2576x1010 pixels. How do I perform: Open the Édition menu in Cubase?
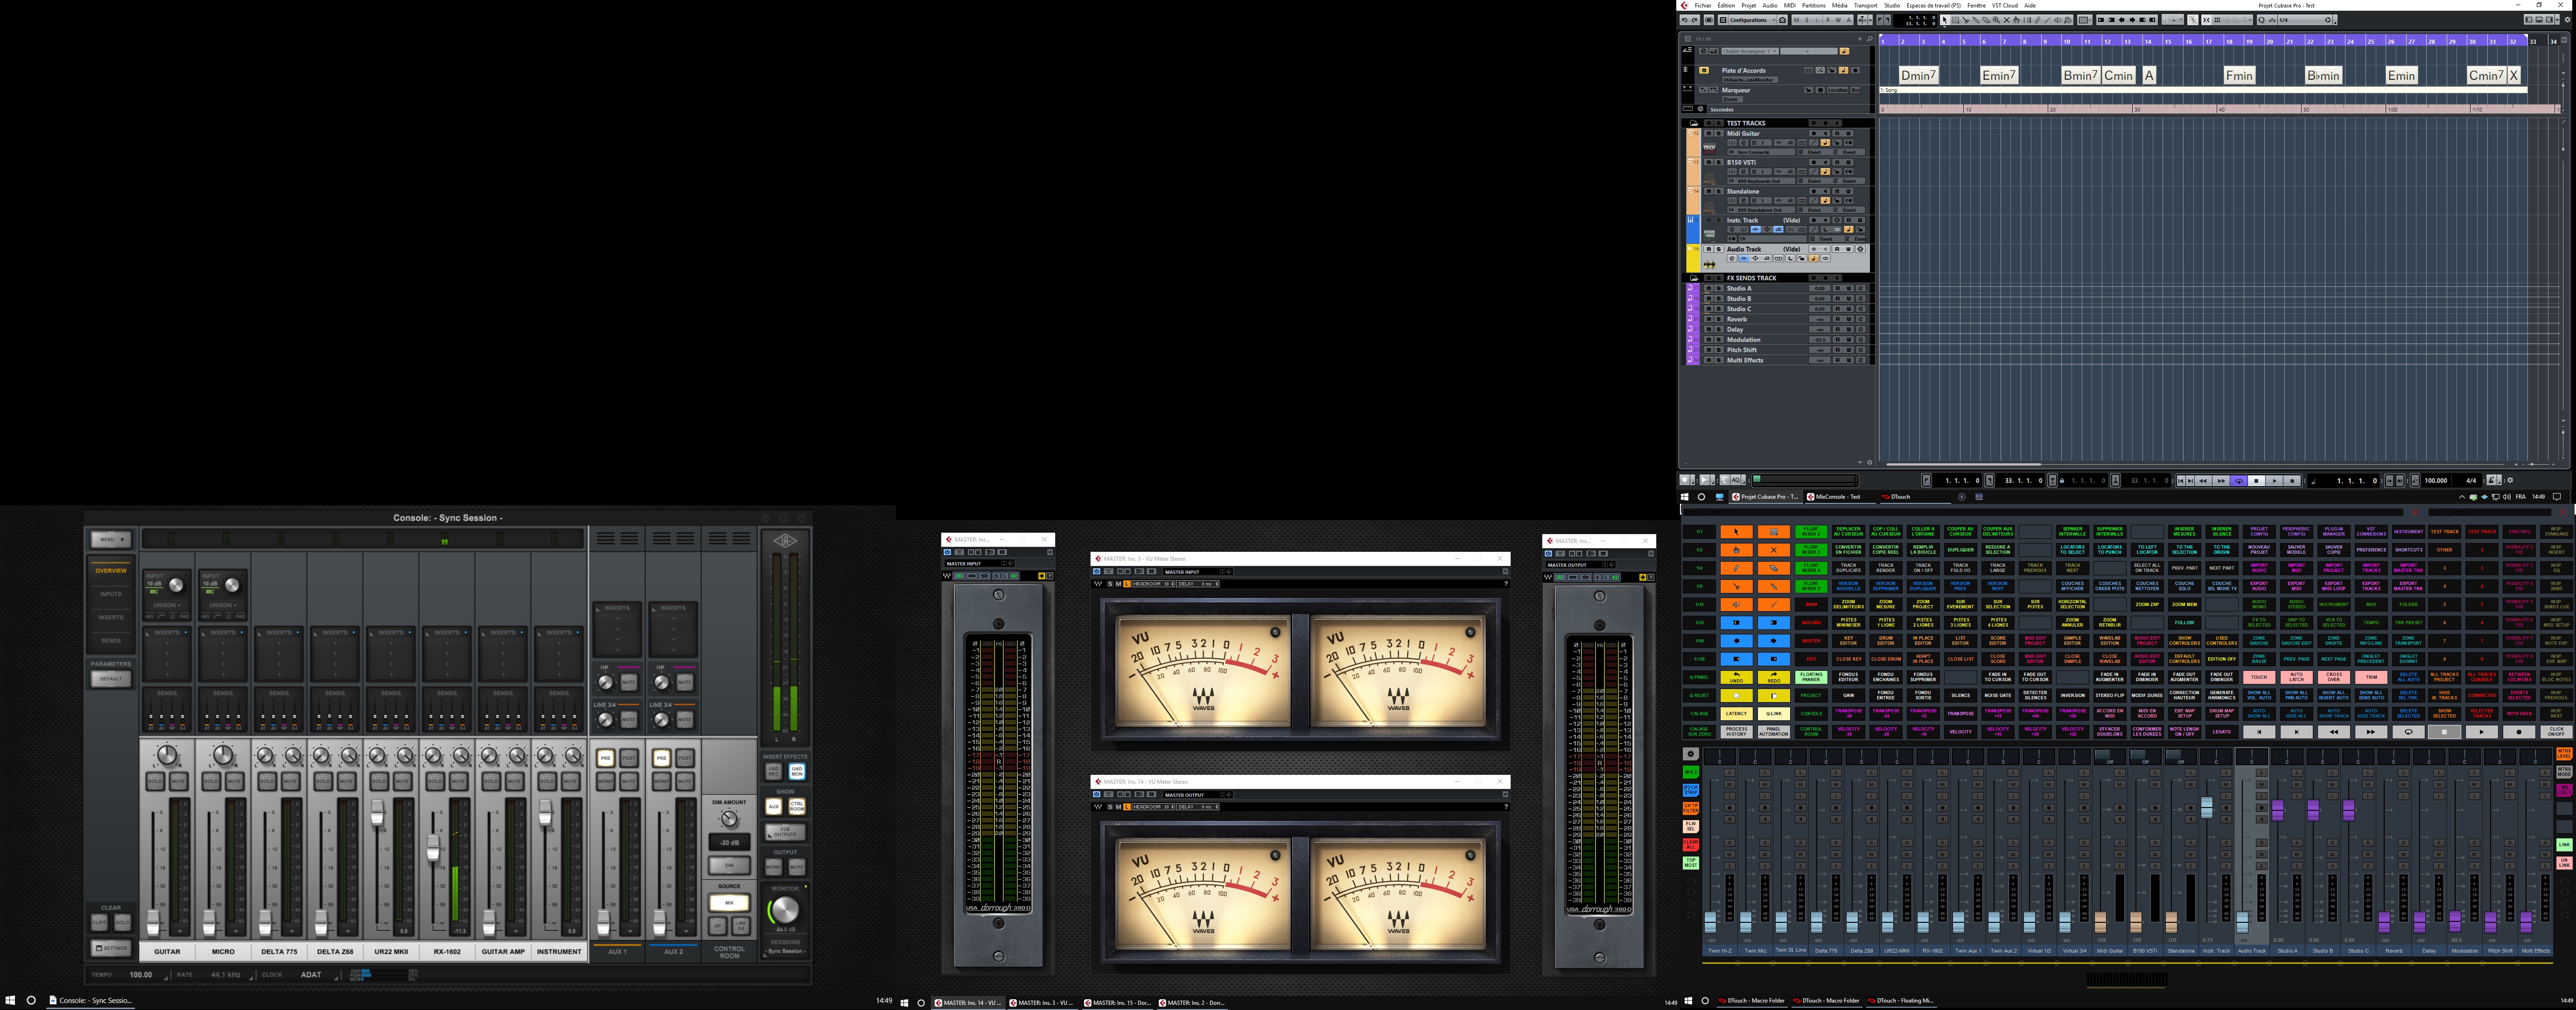tap(1727, 5)
